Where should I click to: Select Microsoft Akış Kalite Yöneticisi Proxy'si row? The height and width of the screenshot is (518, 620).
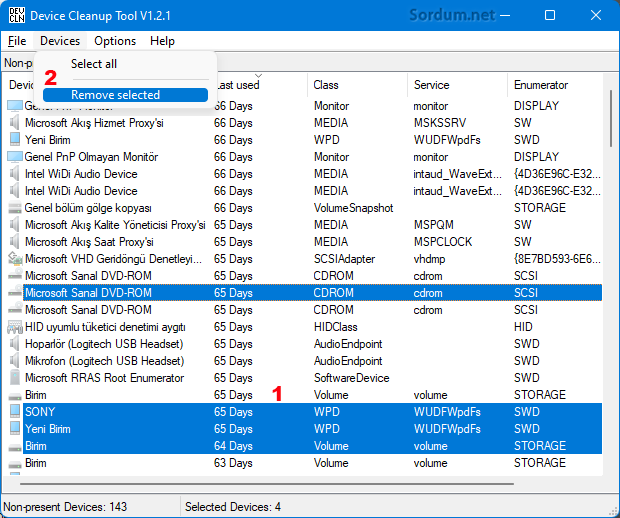pyautogui.click(x=304, y=225)
